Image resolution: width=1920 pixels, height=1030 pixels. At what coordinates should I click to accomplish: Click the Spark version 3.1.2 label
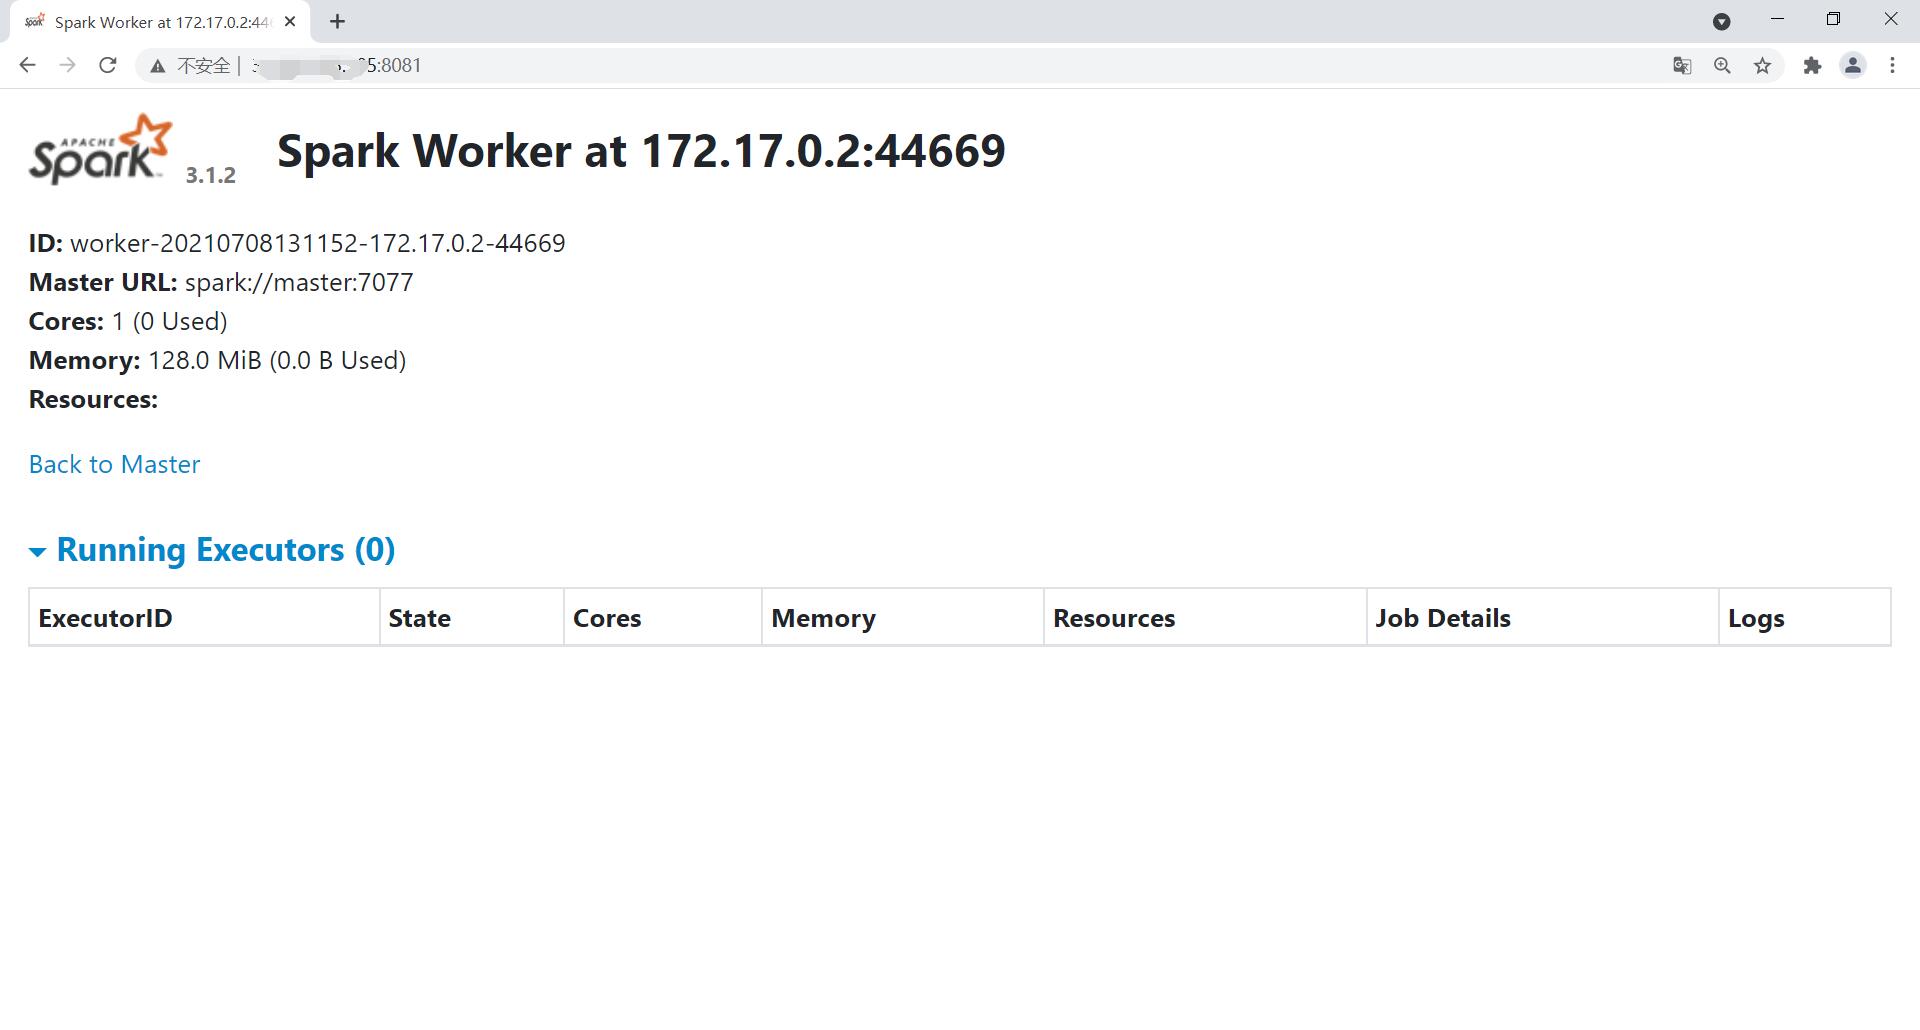click(x=211, y=175)
